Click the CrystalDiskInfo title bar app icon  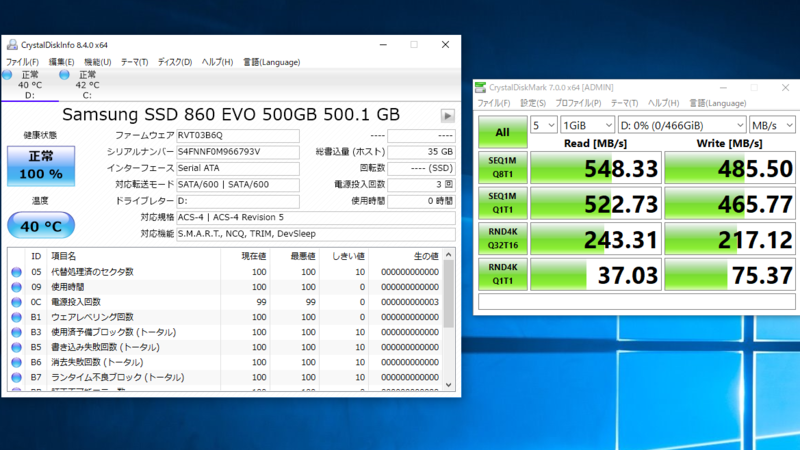coord(12,45)
